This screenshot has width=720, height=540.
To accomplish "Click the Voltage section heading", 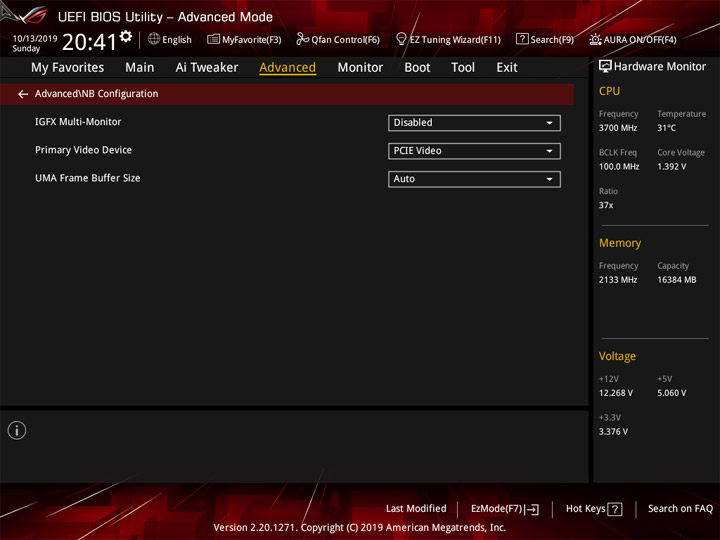I will [617, 356].
